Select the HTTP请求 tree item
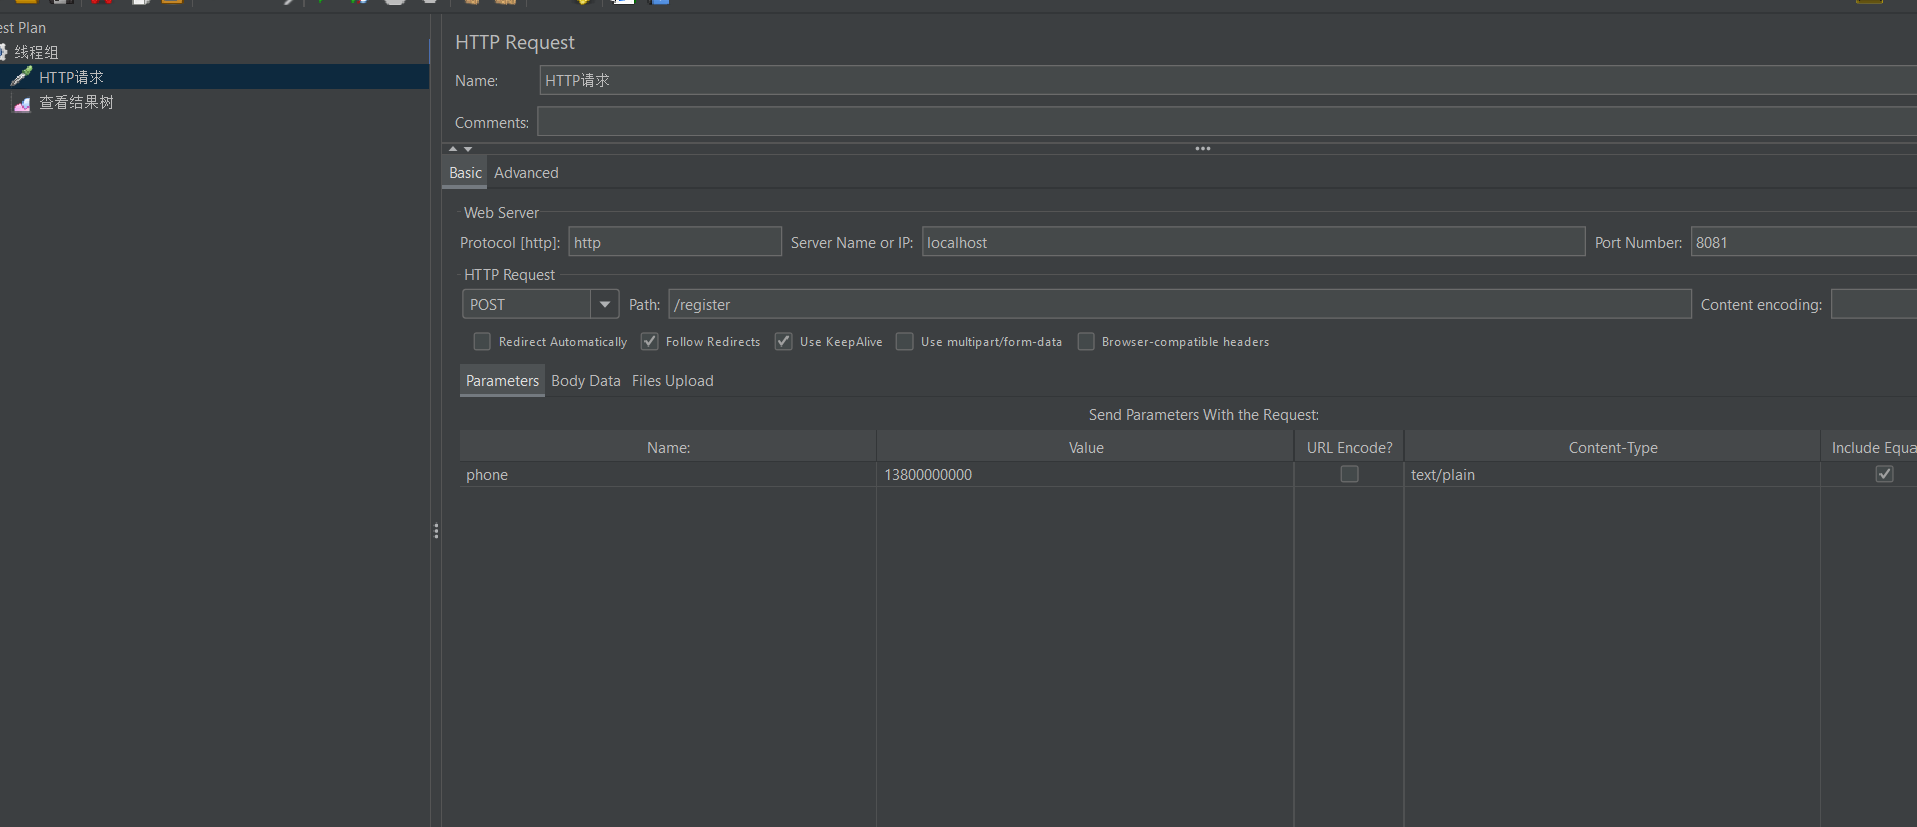The height and width of the screenshot is (827, 1917). click(71, 77)
